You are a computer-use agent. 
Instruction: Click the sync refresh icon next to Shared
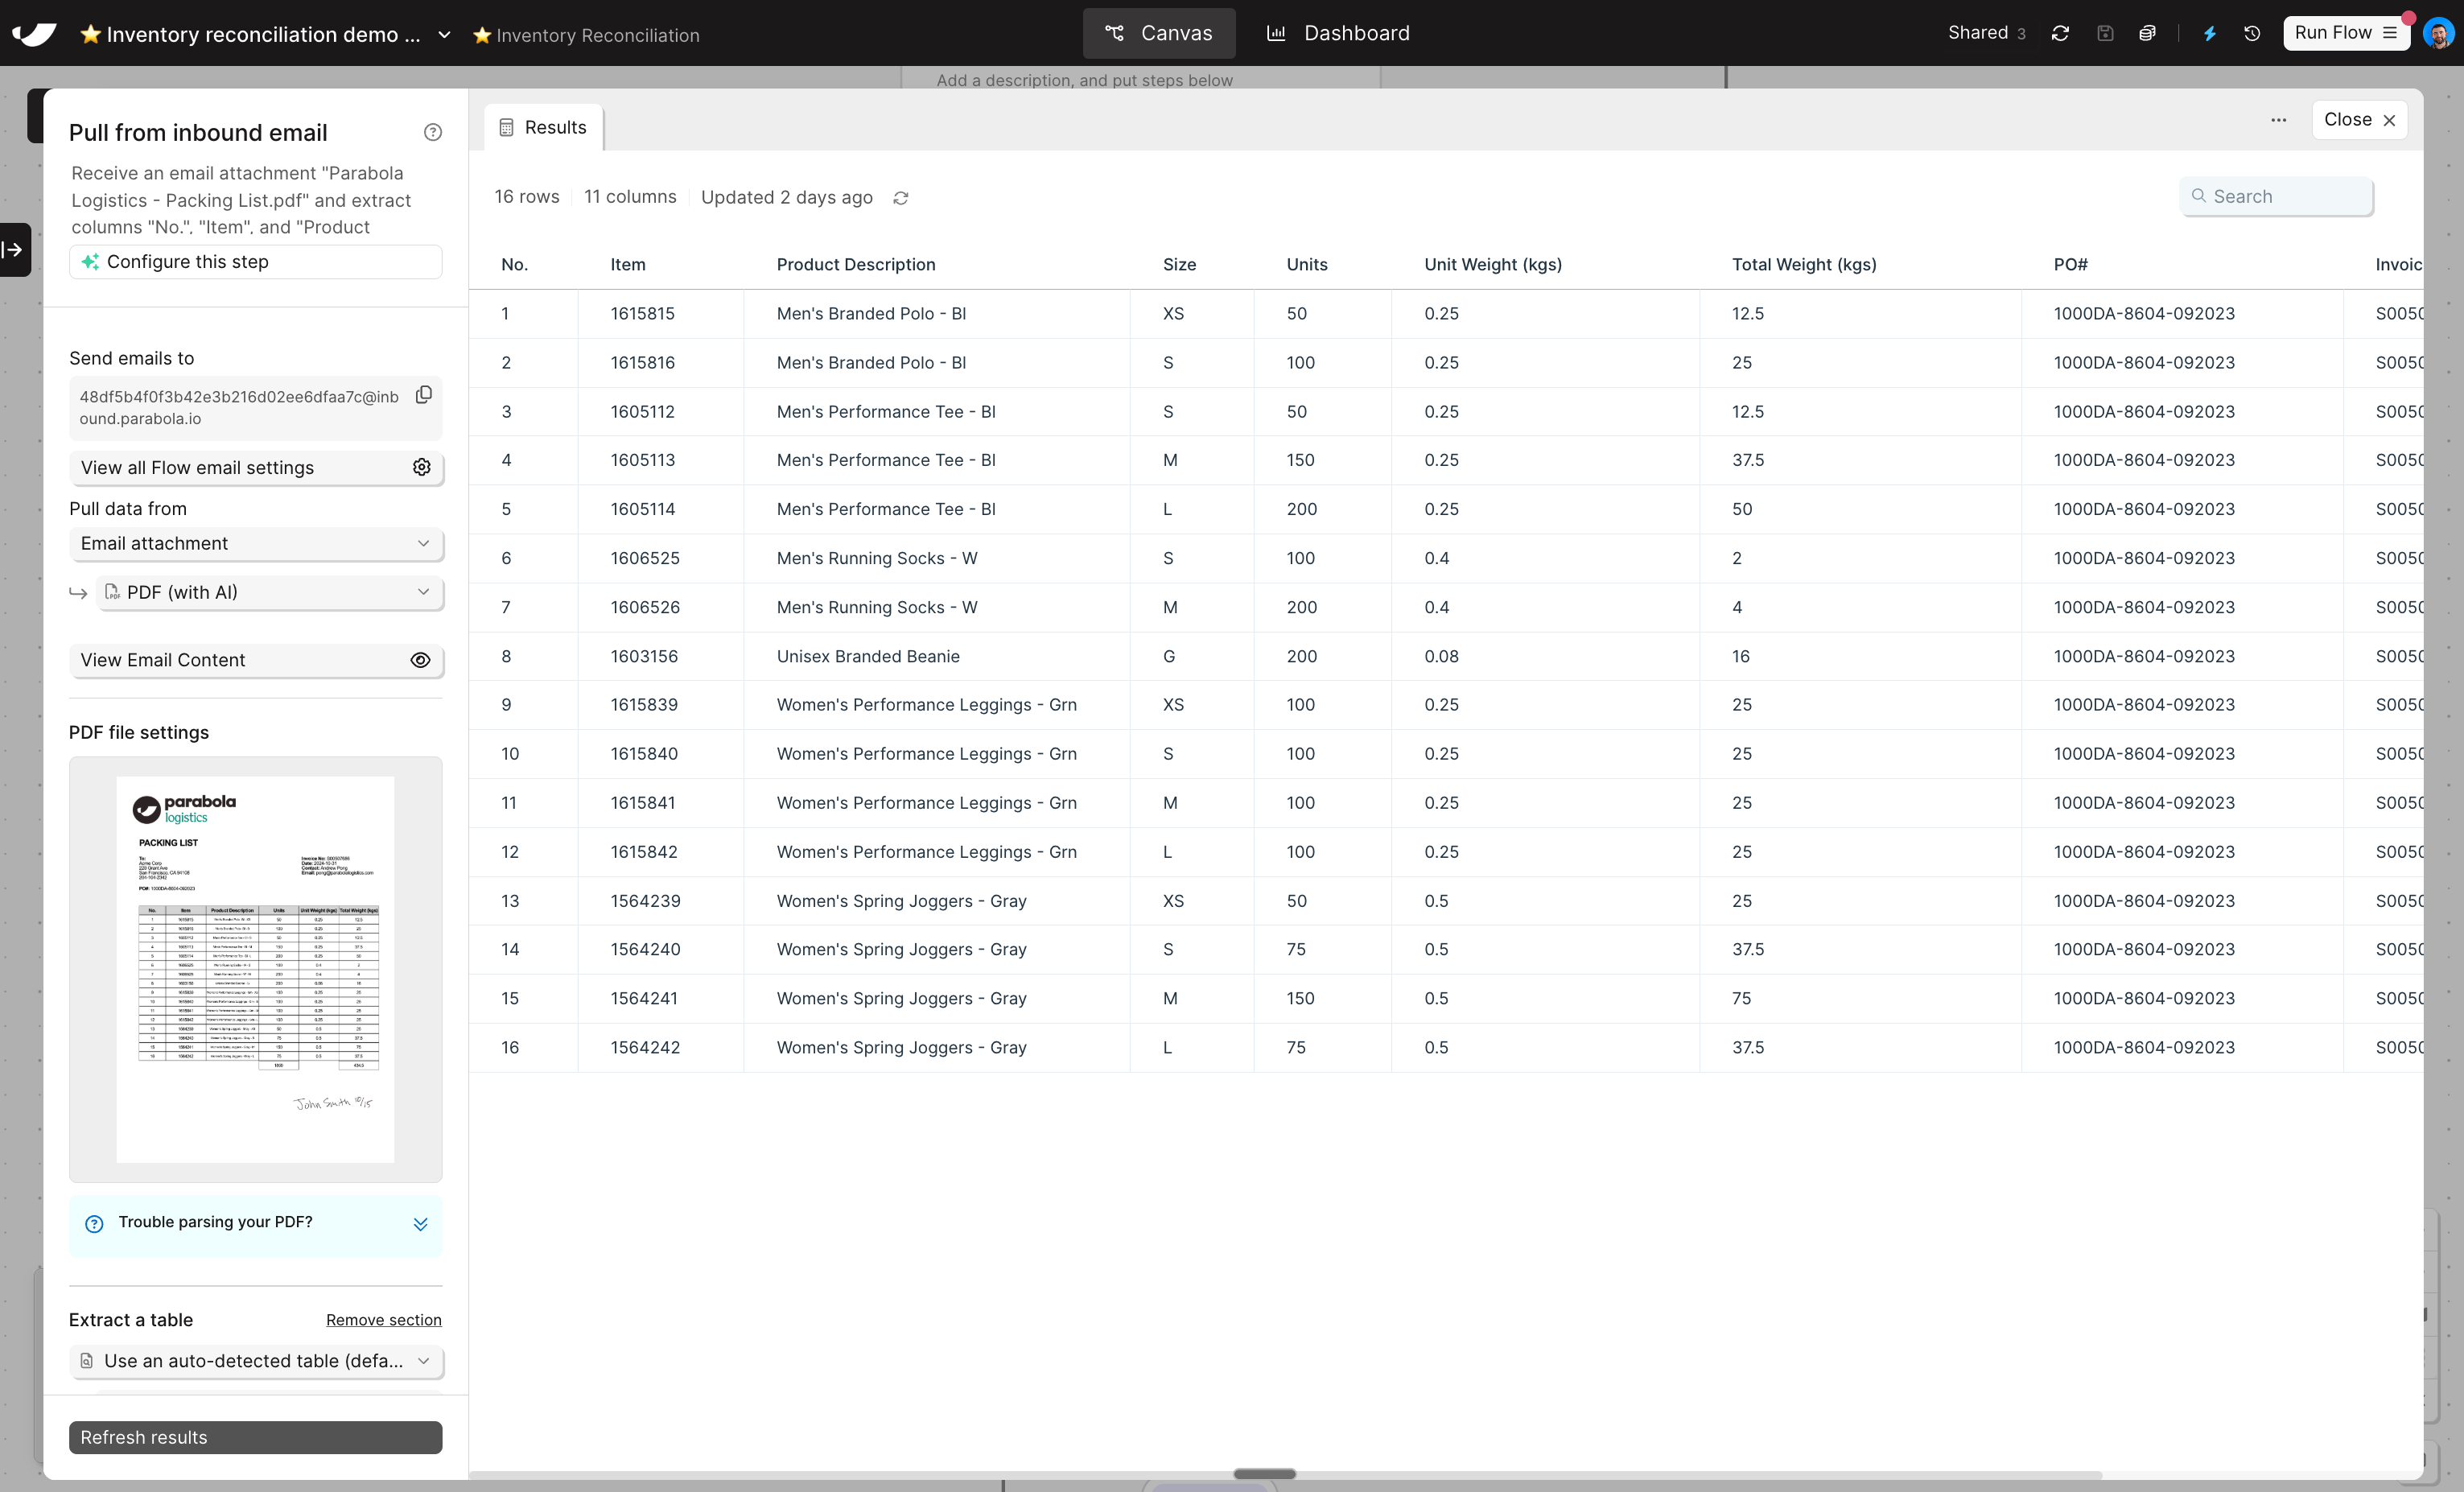2060,33
